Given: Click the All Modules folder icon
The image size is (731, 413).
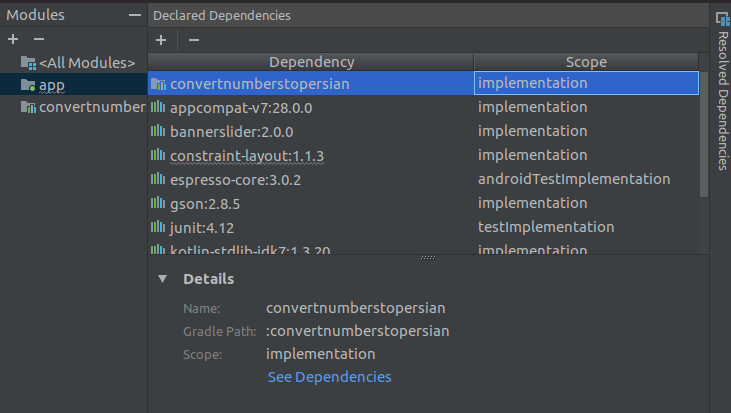Looking at the screenshot, I should point(28,62).
